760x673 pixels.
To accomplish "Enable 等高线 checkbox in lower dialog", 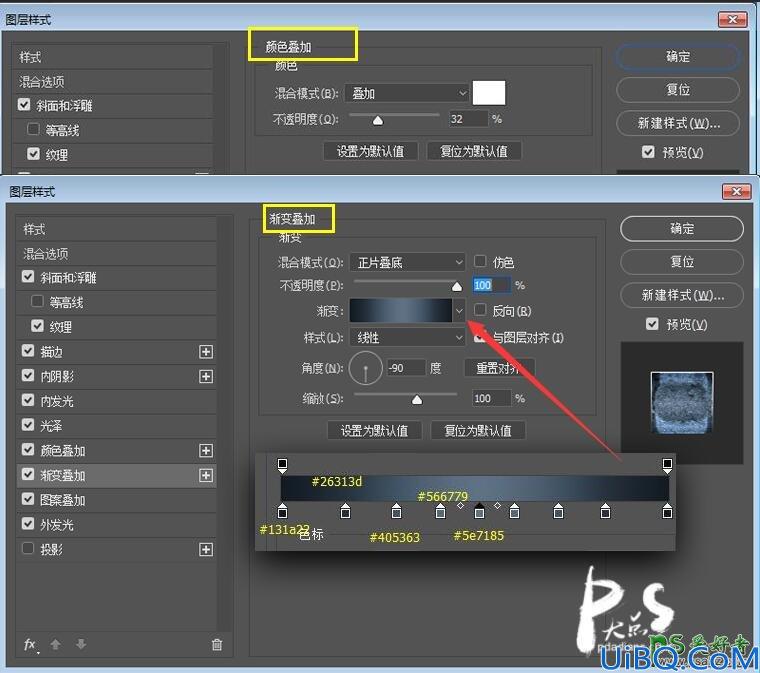I will 37,301.
